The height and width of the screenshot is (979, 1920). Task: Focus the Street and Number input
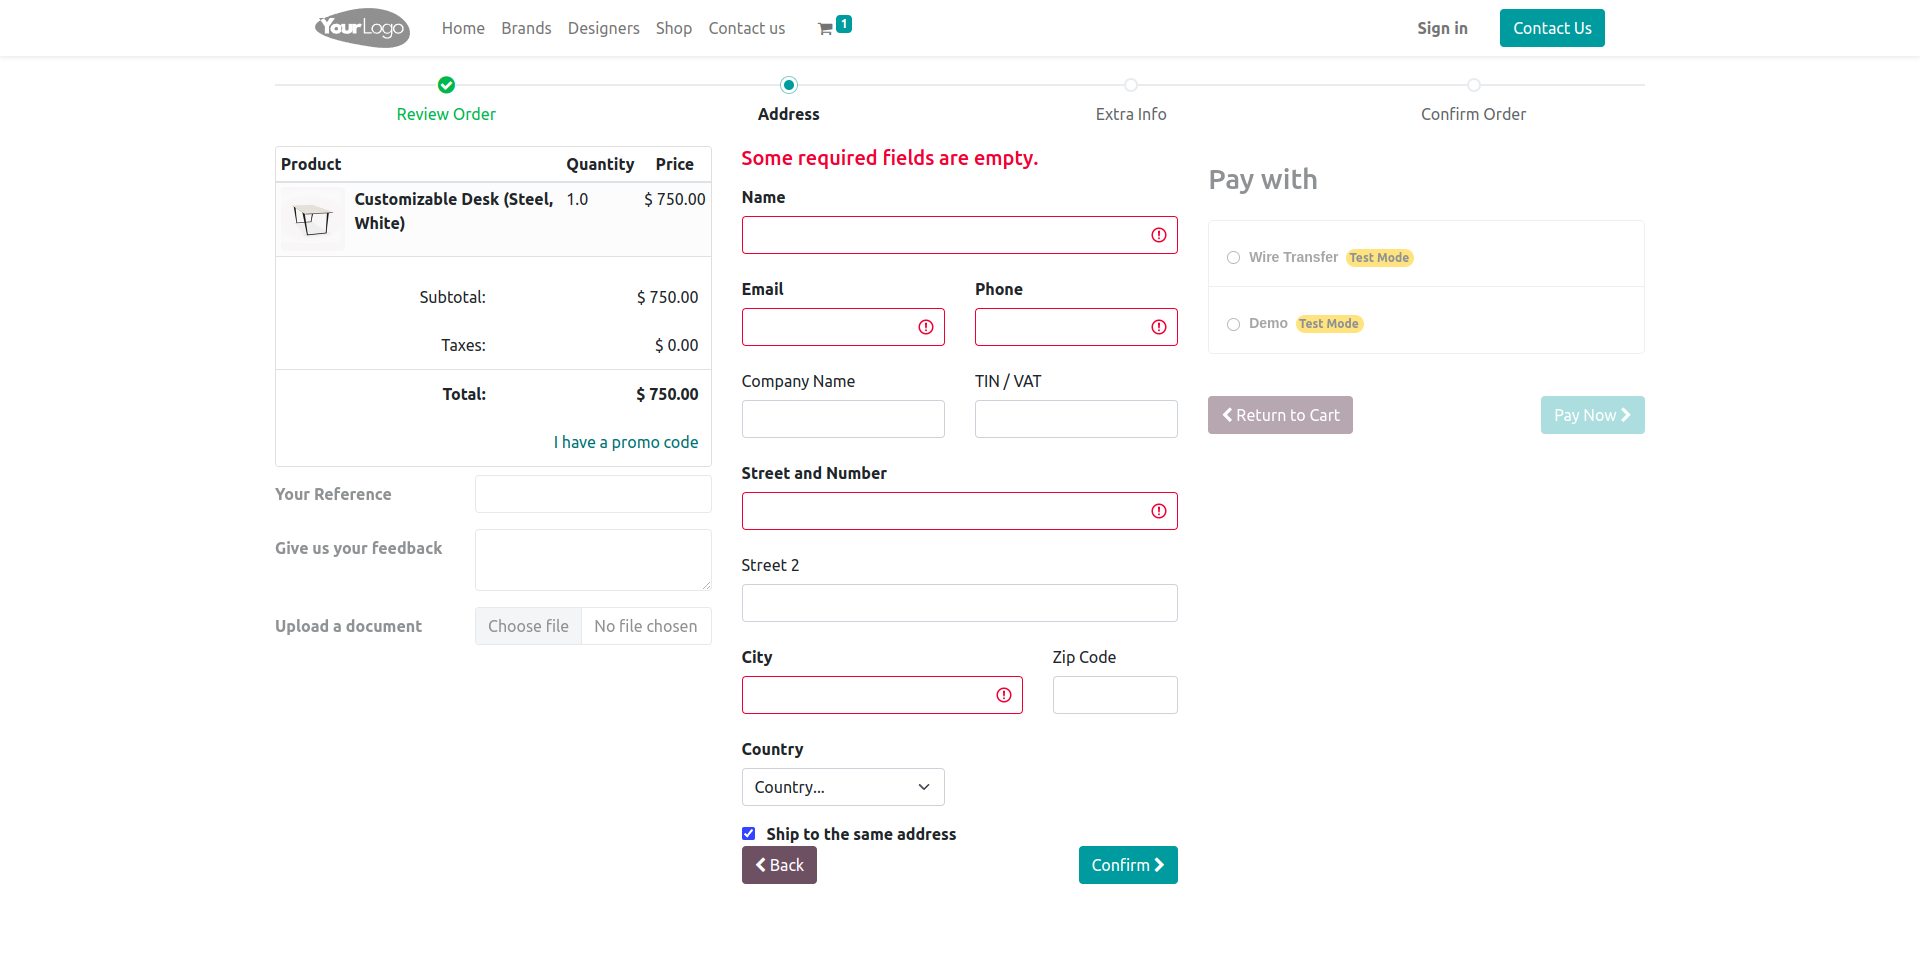tap(945, 511)
